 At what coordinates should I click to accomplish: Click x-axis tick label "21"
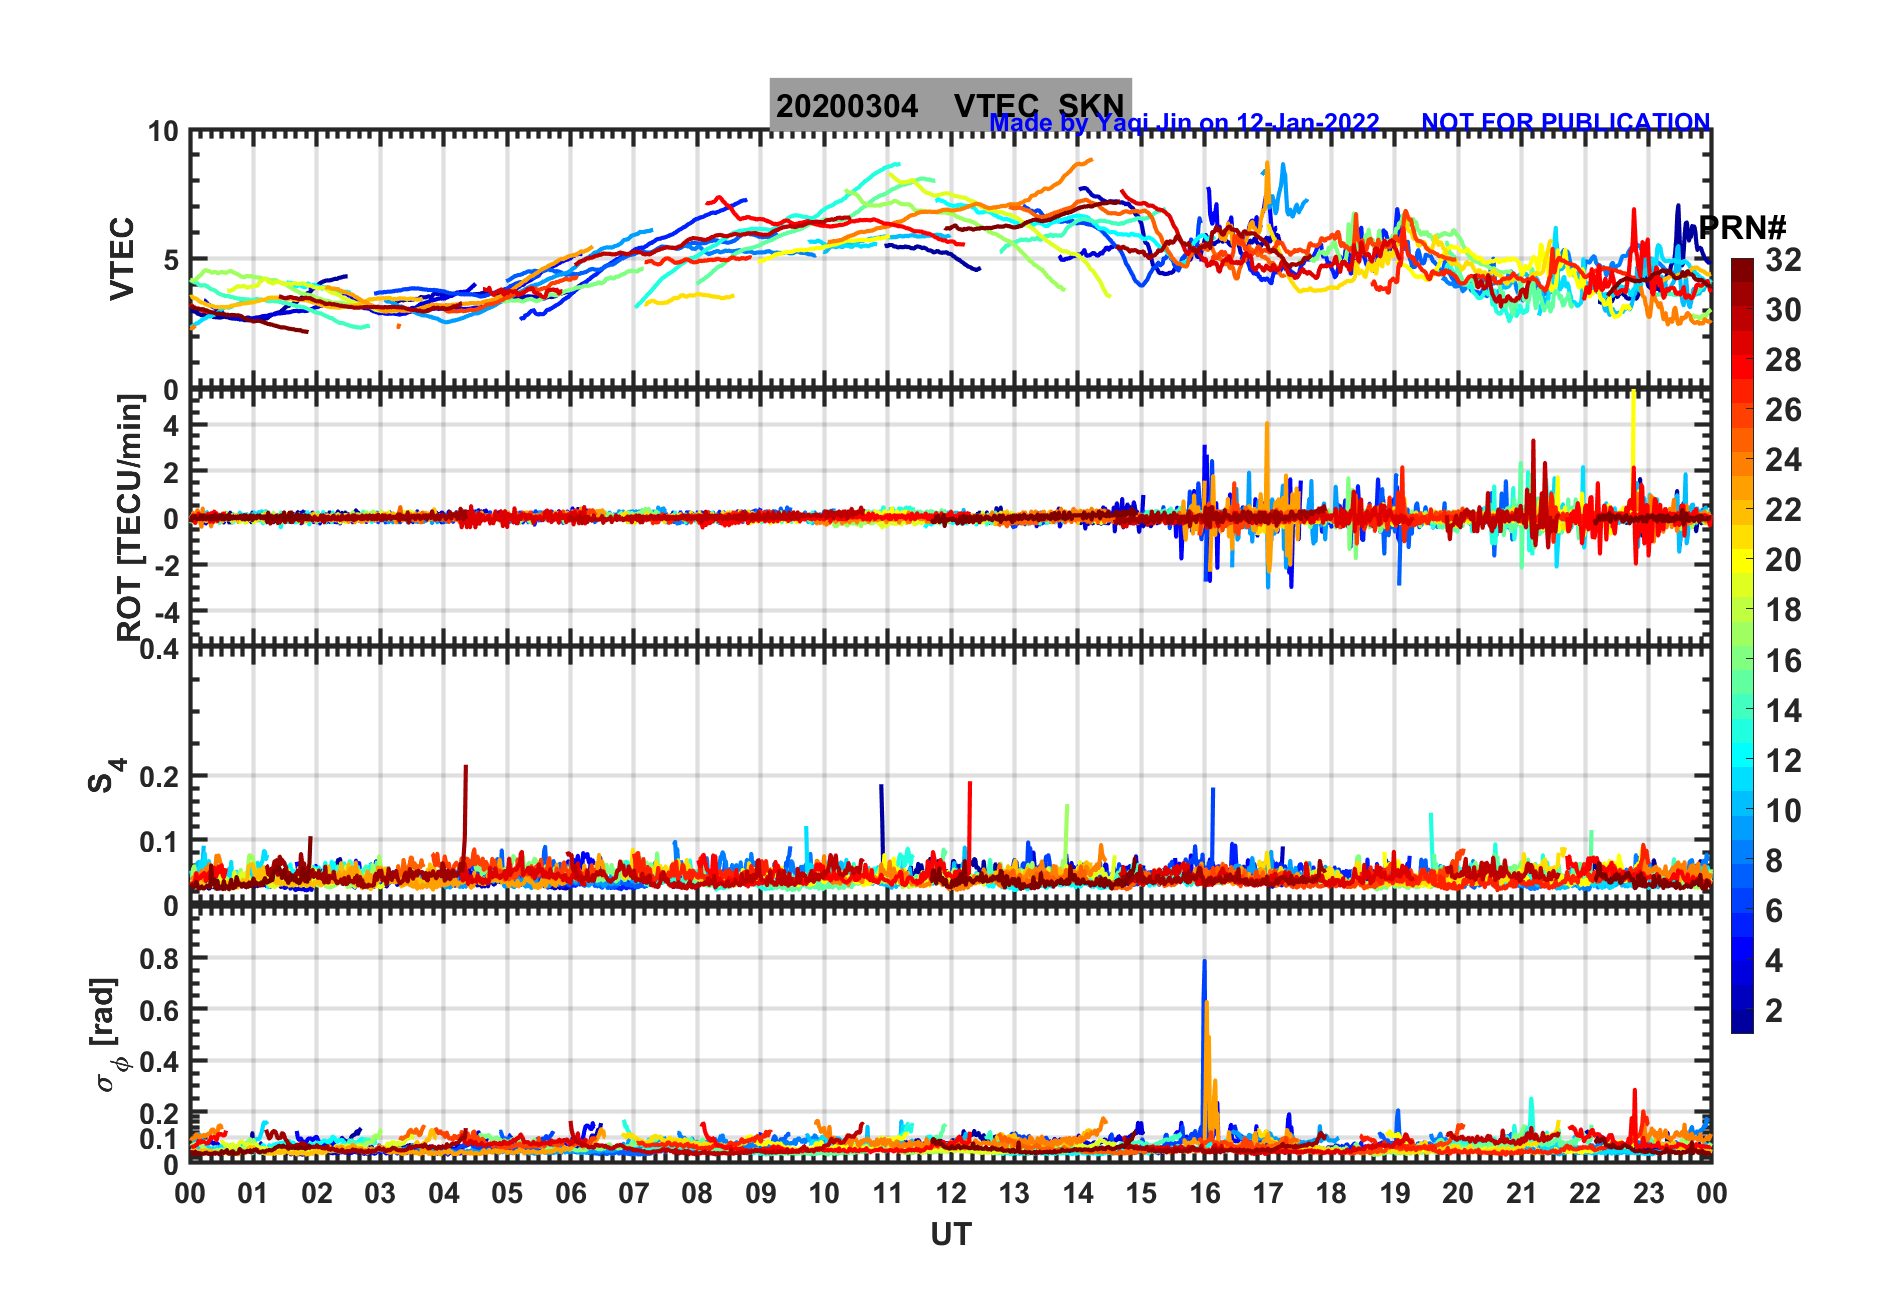[1522, 1193]
